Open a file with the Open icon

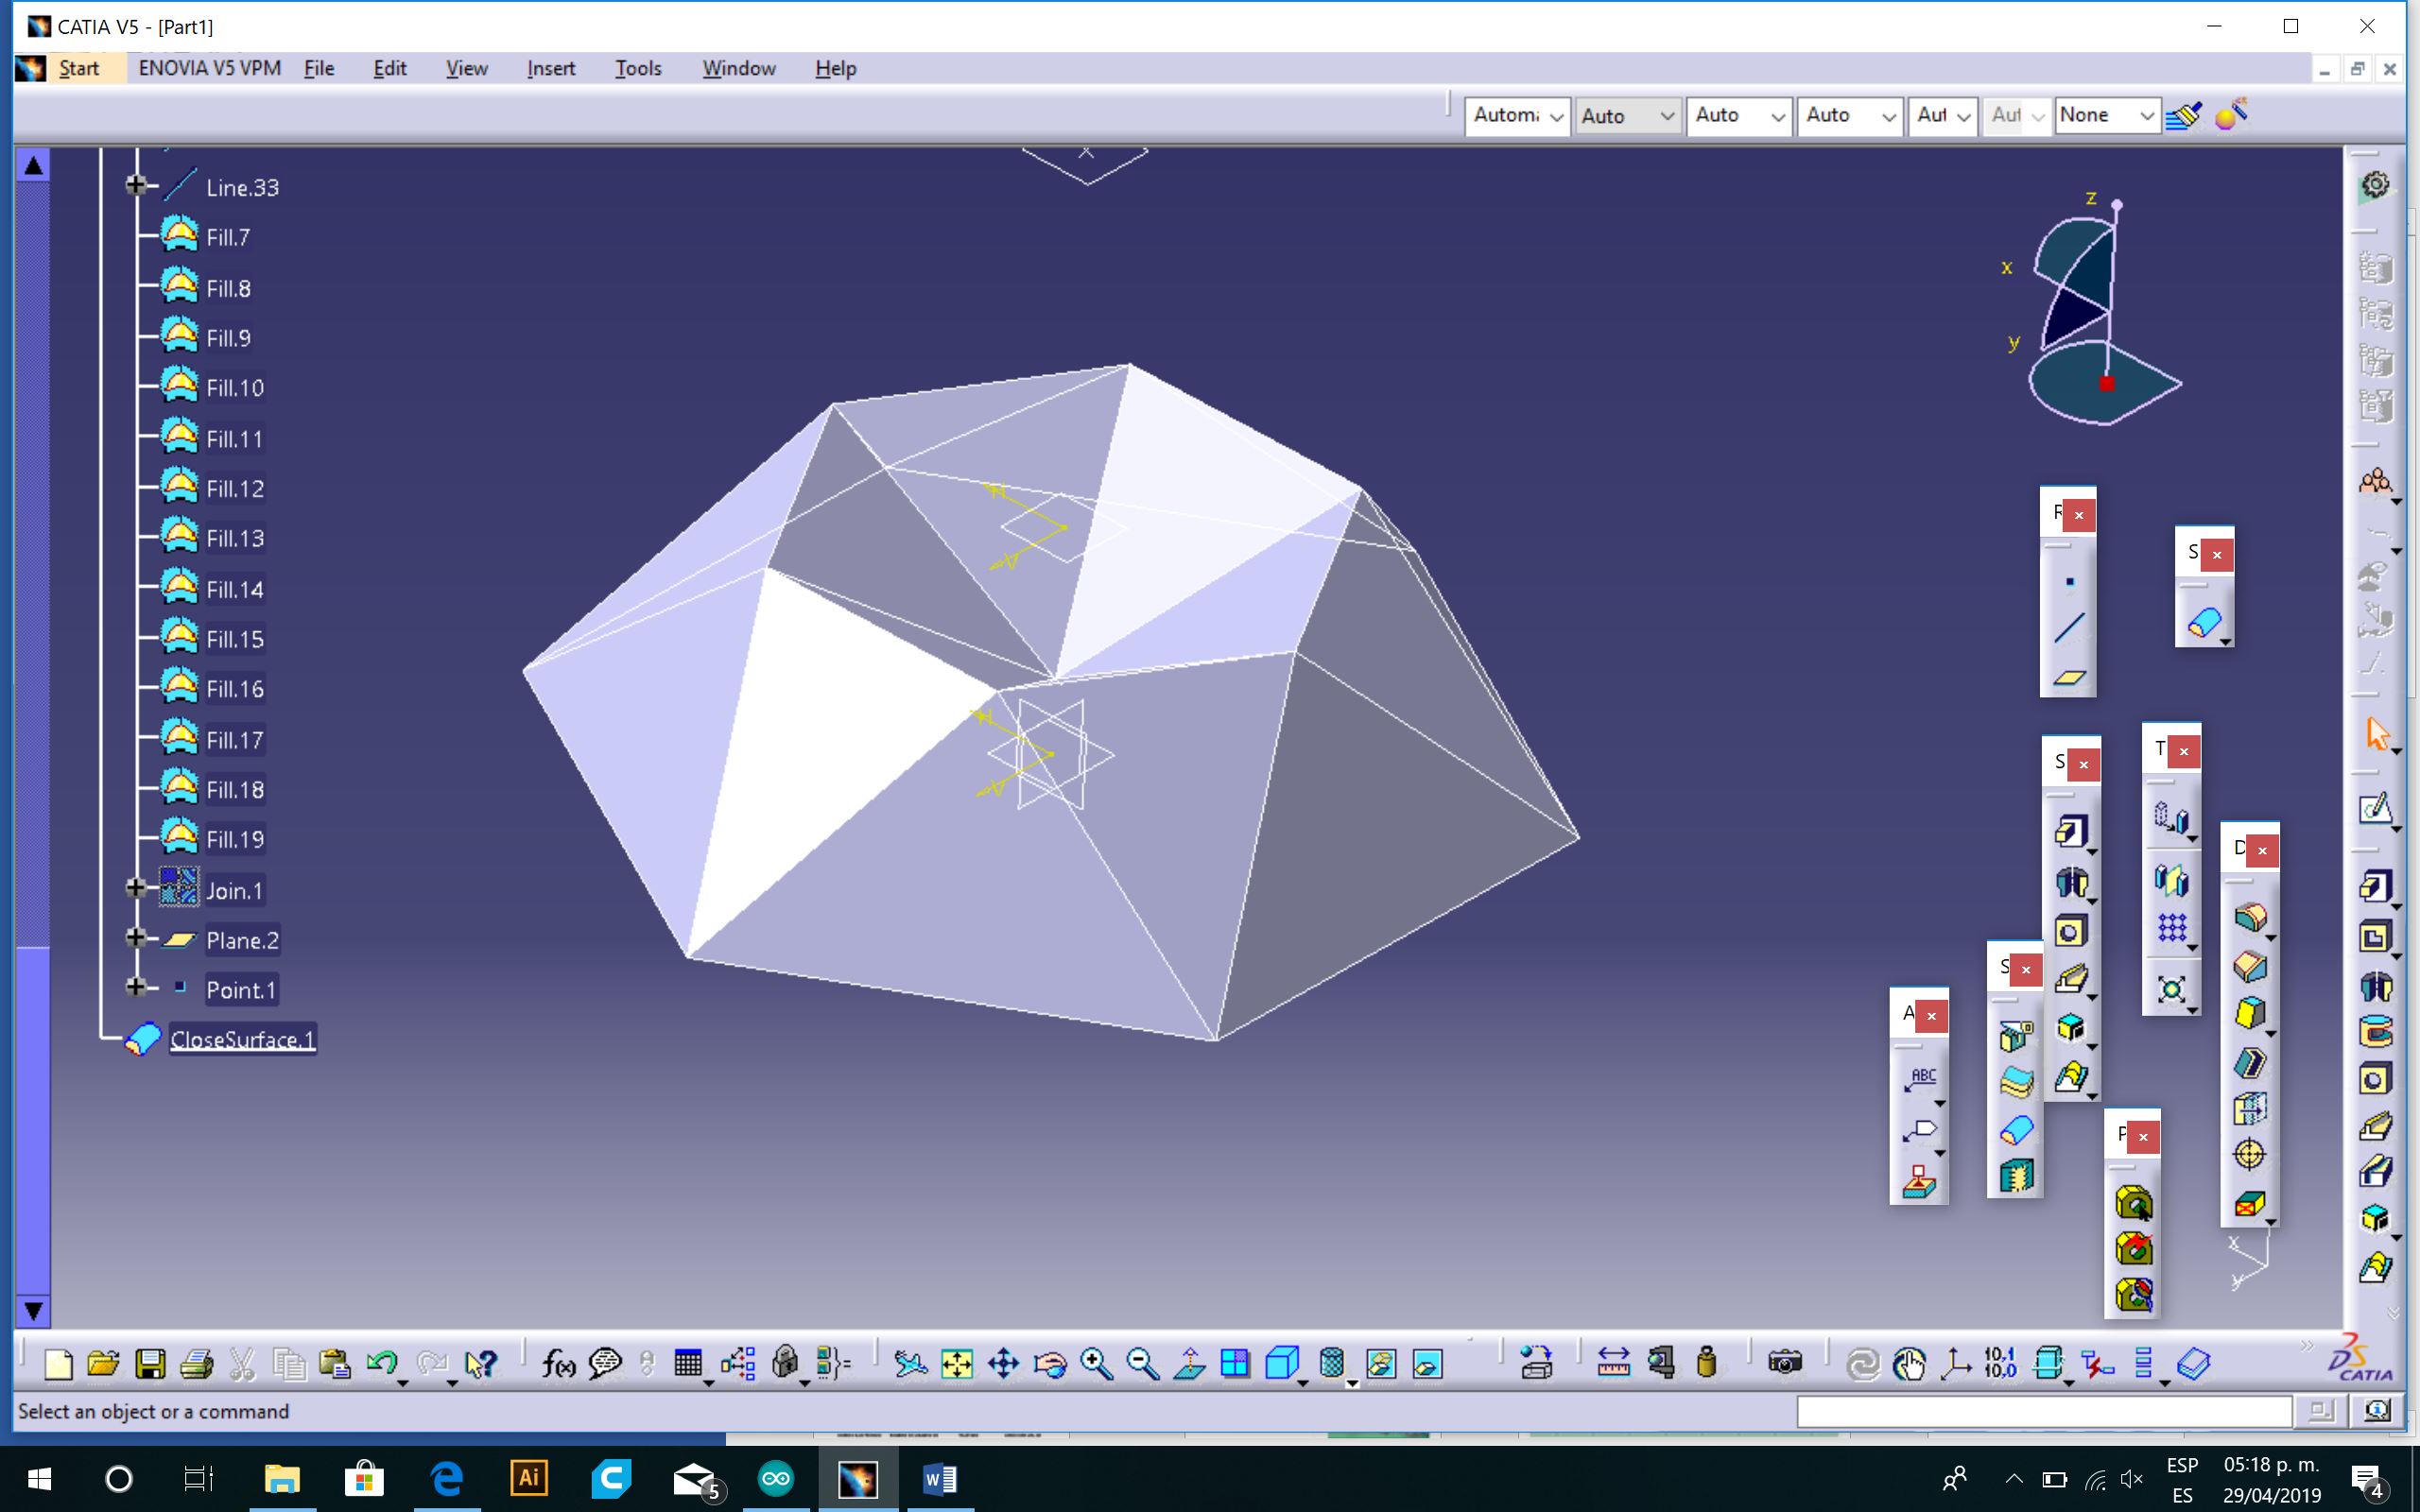(x=103, y=1363)
